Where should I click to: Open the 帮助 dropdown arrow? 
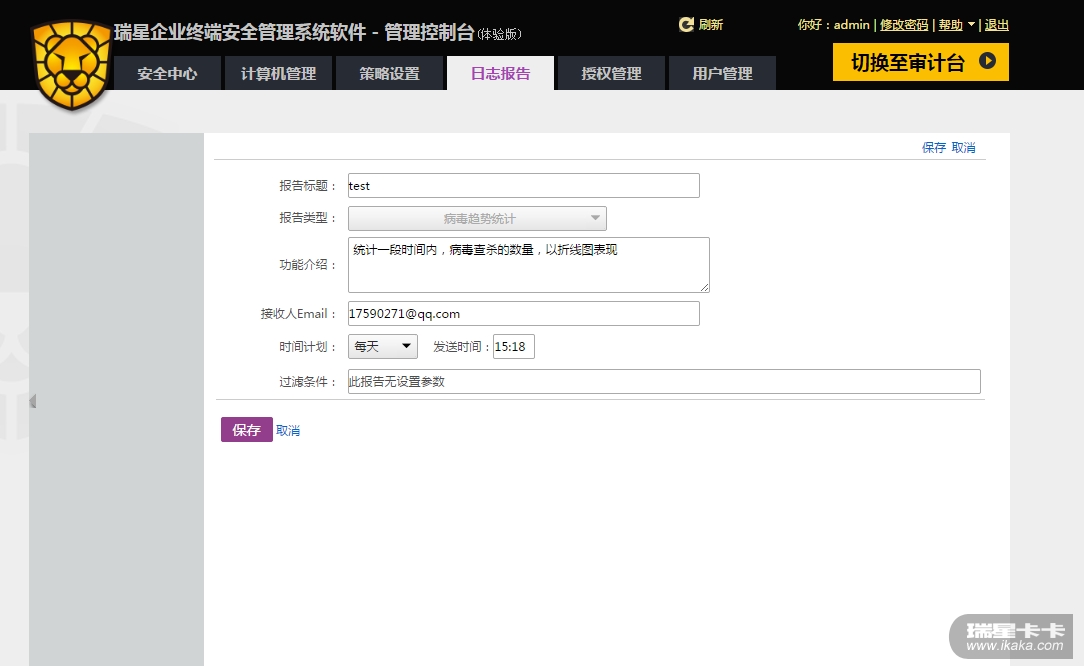[x=971, y=25]
